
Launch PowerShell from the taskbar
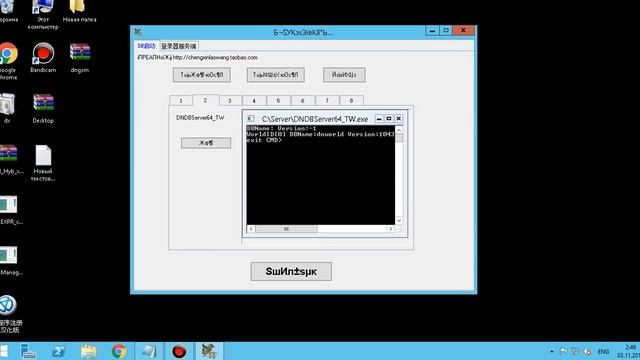pos(58,351)
